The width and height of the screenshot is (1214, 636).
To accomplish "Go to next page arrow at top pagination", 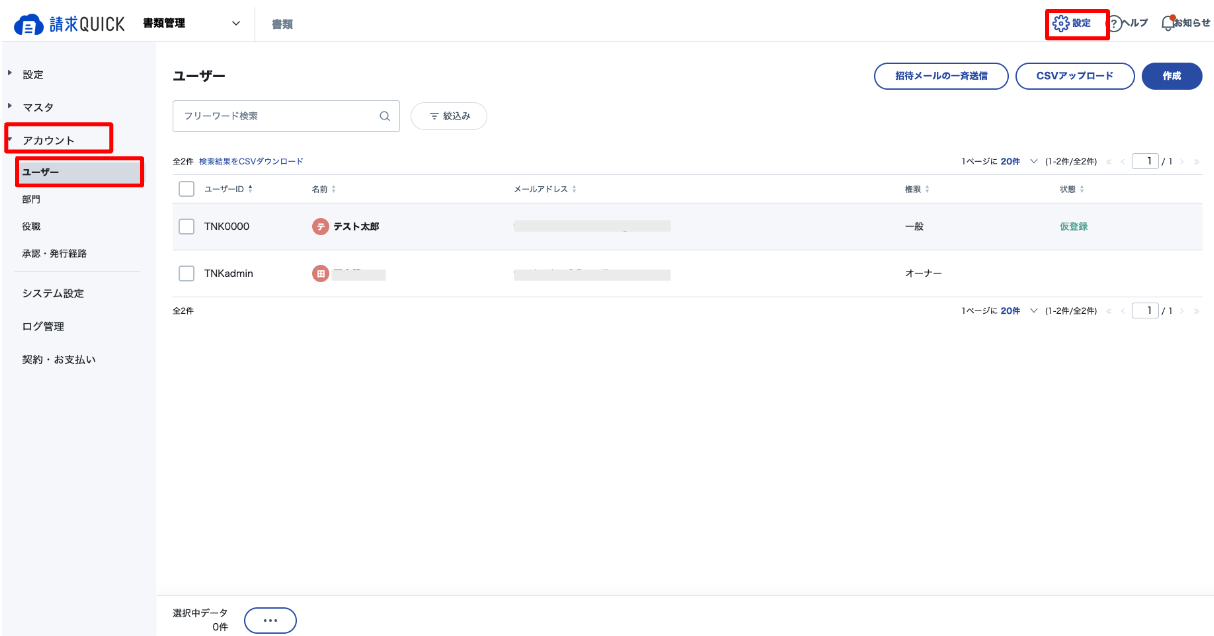I will click(x=1182, y=161).
